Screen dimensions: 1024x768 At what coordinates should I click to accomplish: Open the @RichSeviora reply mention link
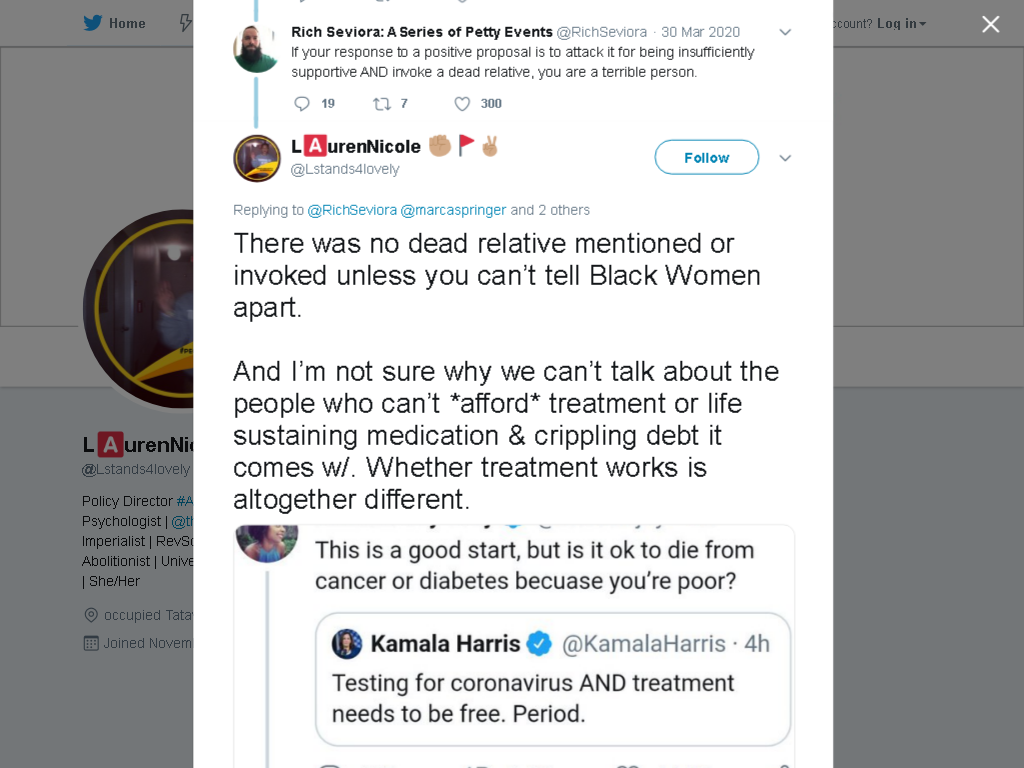click(352, 210)
